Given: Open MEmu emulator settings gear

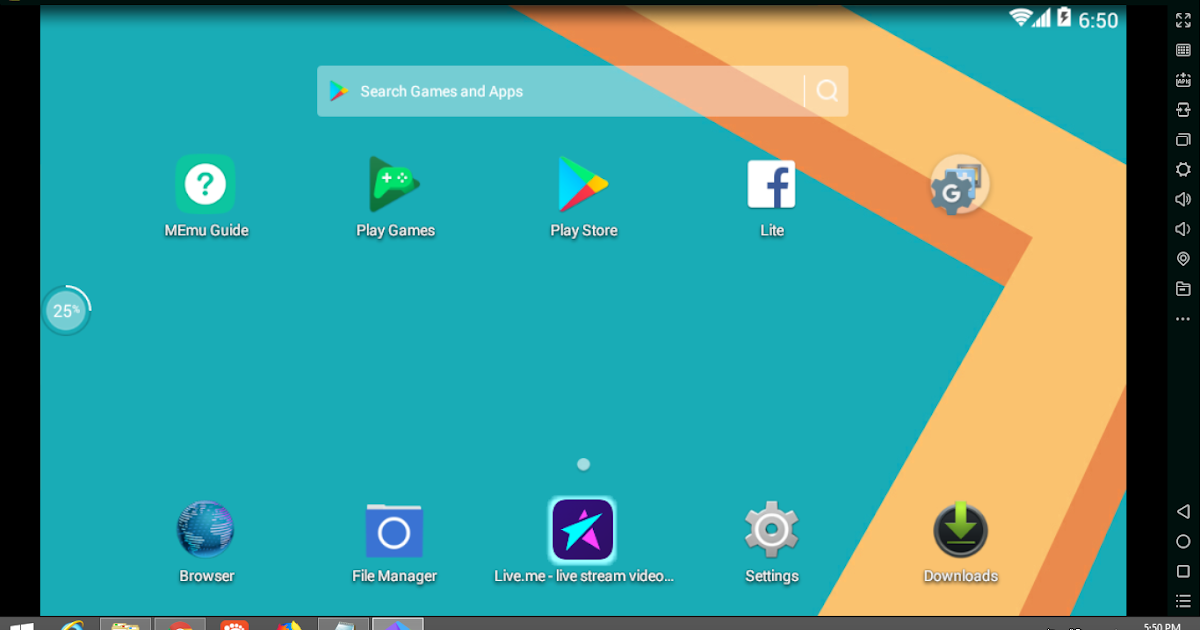Looking at the screenshot, I should (1183, 170).
